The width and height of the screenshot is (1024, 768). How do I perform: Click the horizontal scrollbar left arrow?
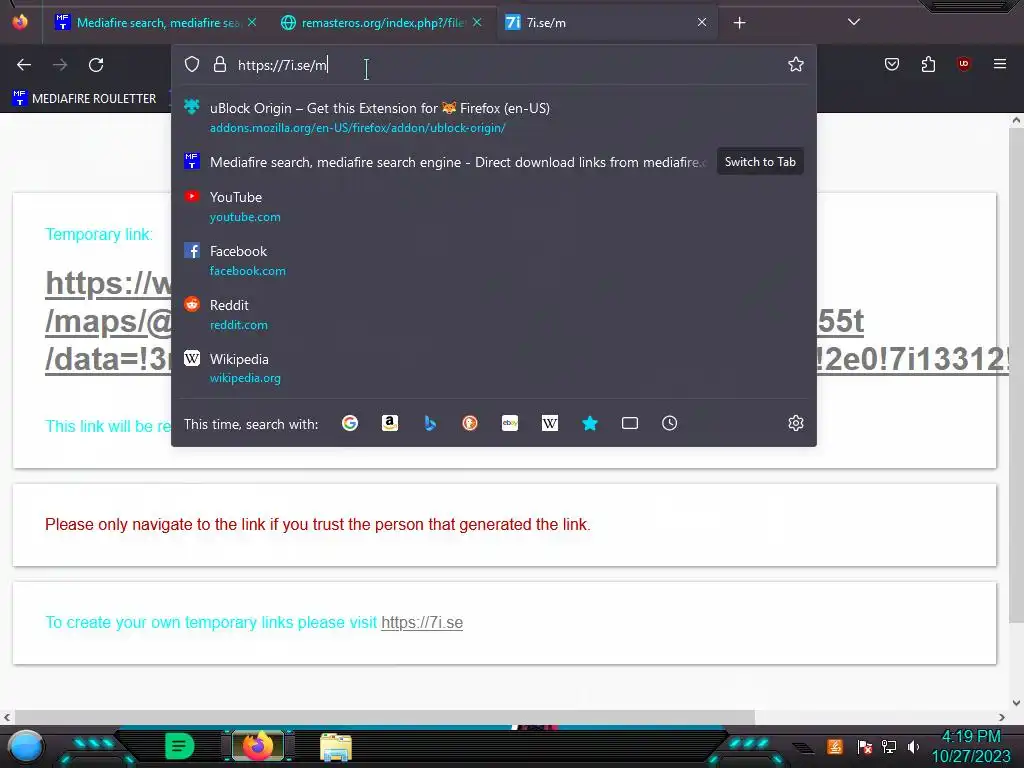coord(7,717)
